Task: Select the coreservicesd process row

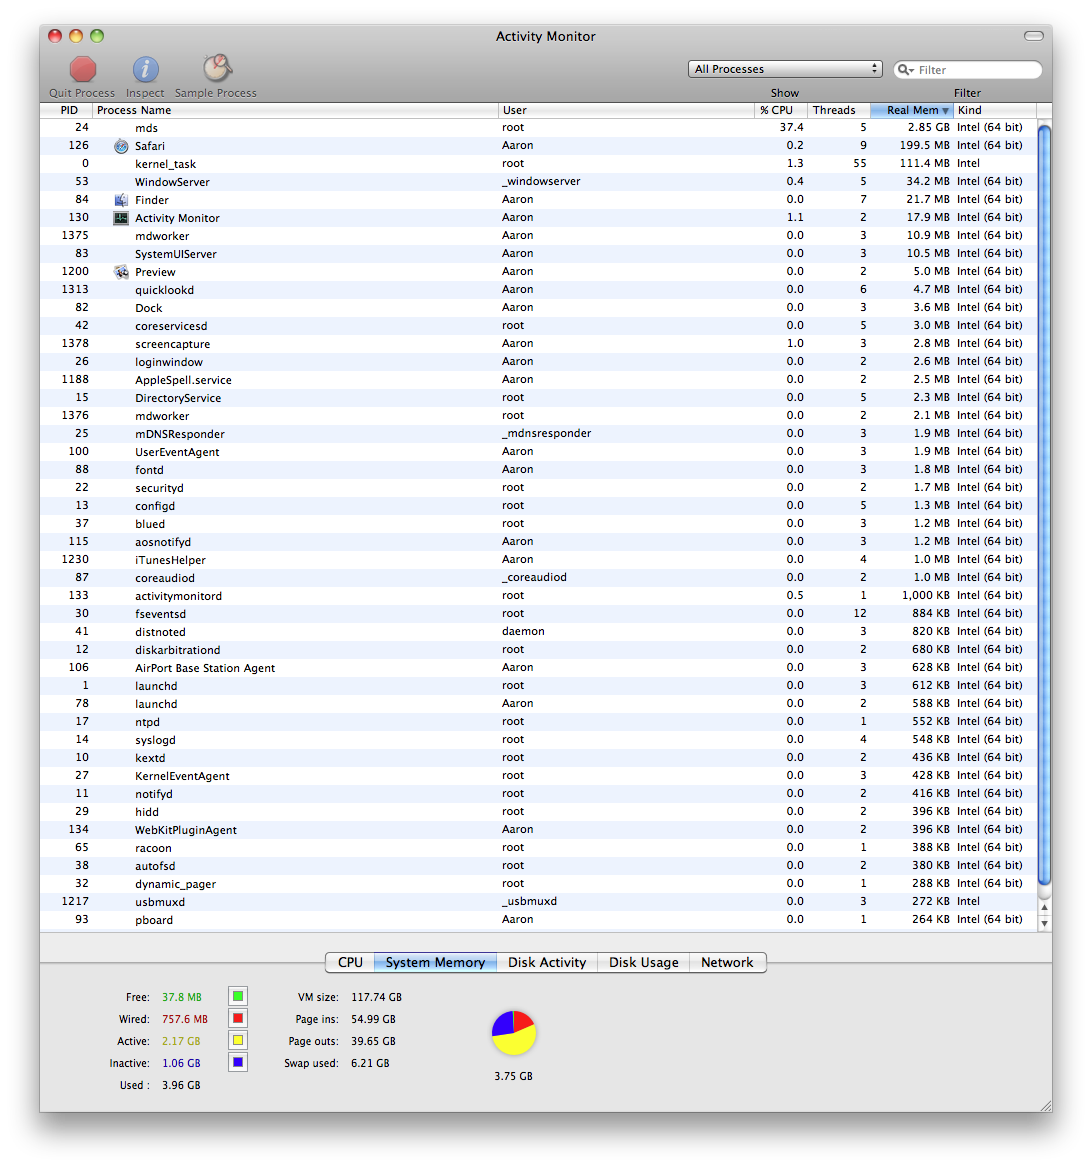Action: coord(538,326)
